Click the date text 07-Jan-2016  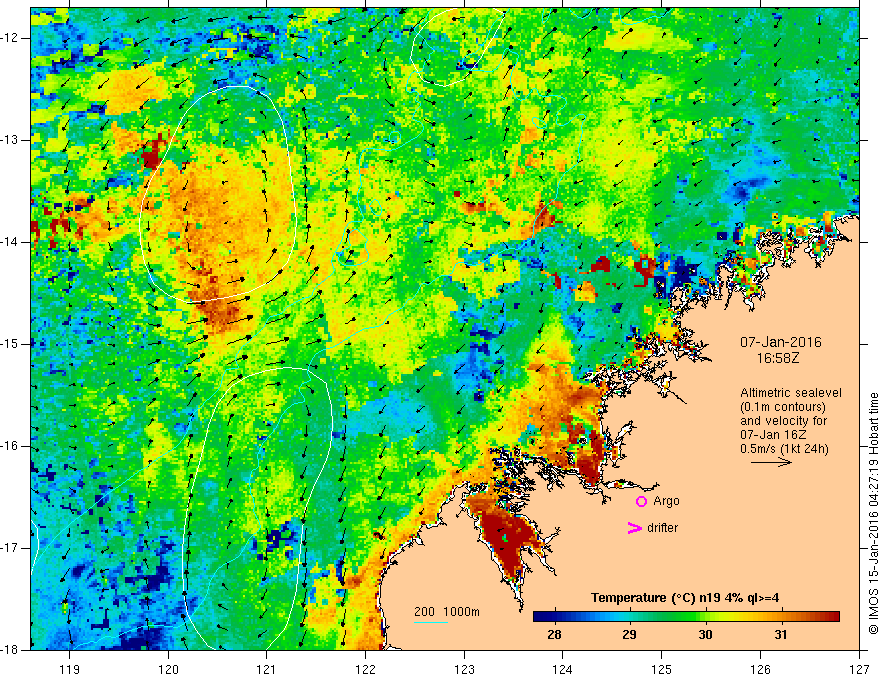point(781,342)
